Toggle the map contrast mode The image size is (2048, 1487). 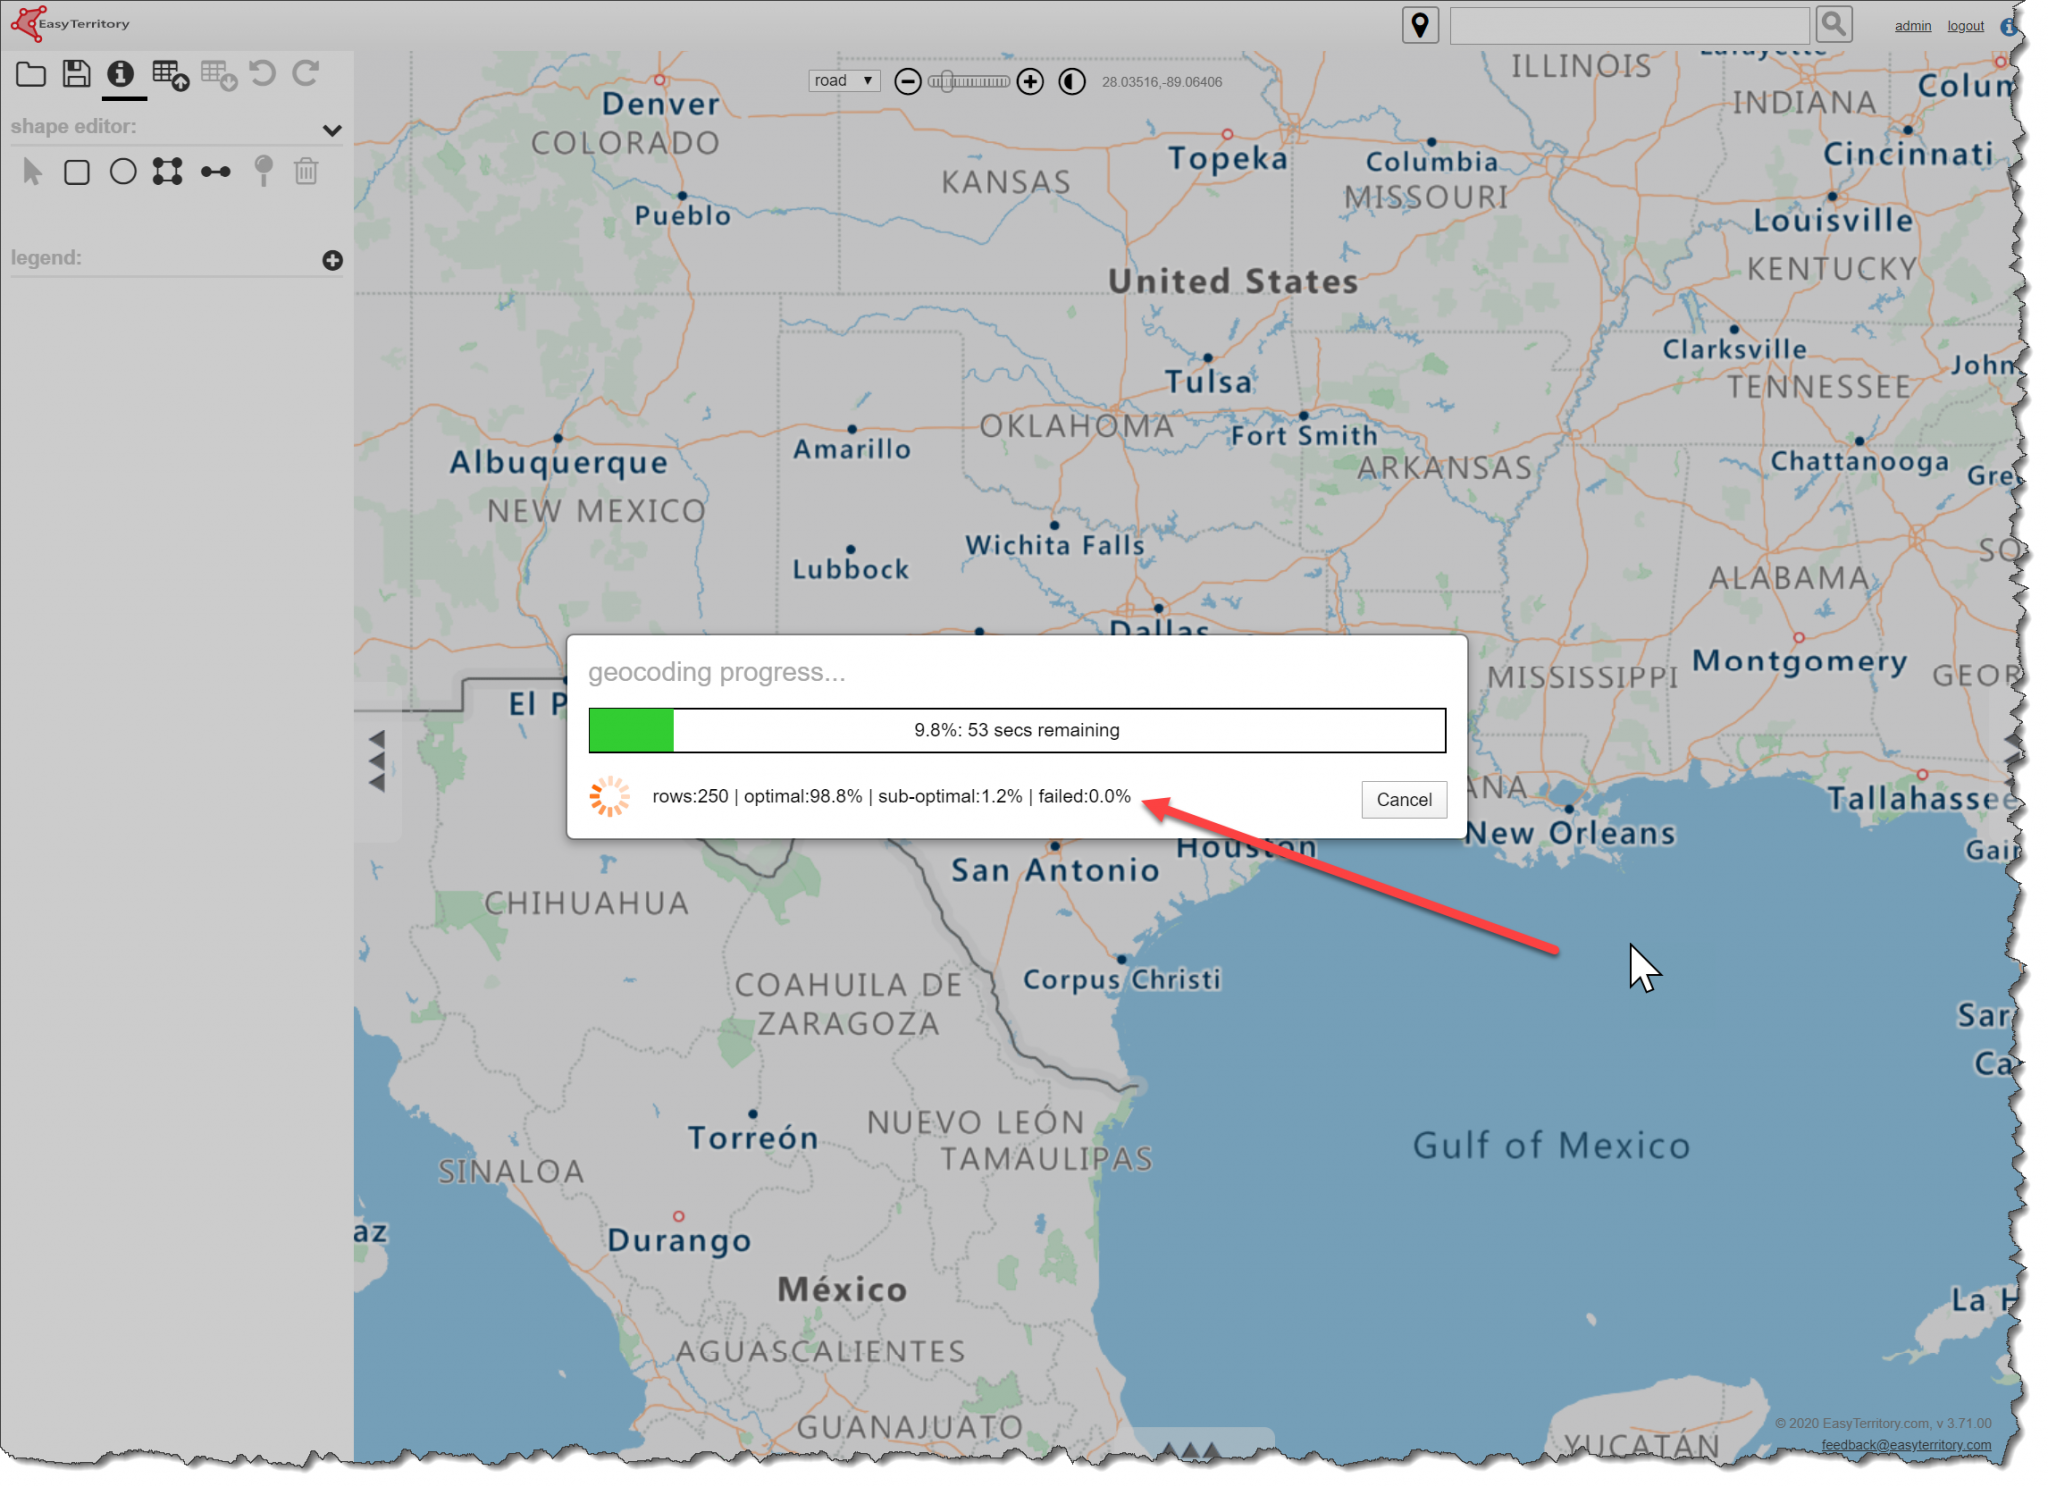pyautogui.click(x=1071, y=81)
